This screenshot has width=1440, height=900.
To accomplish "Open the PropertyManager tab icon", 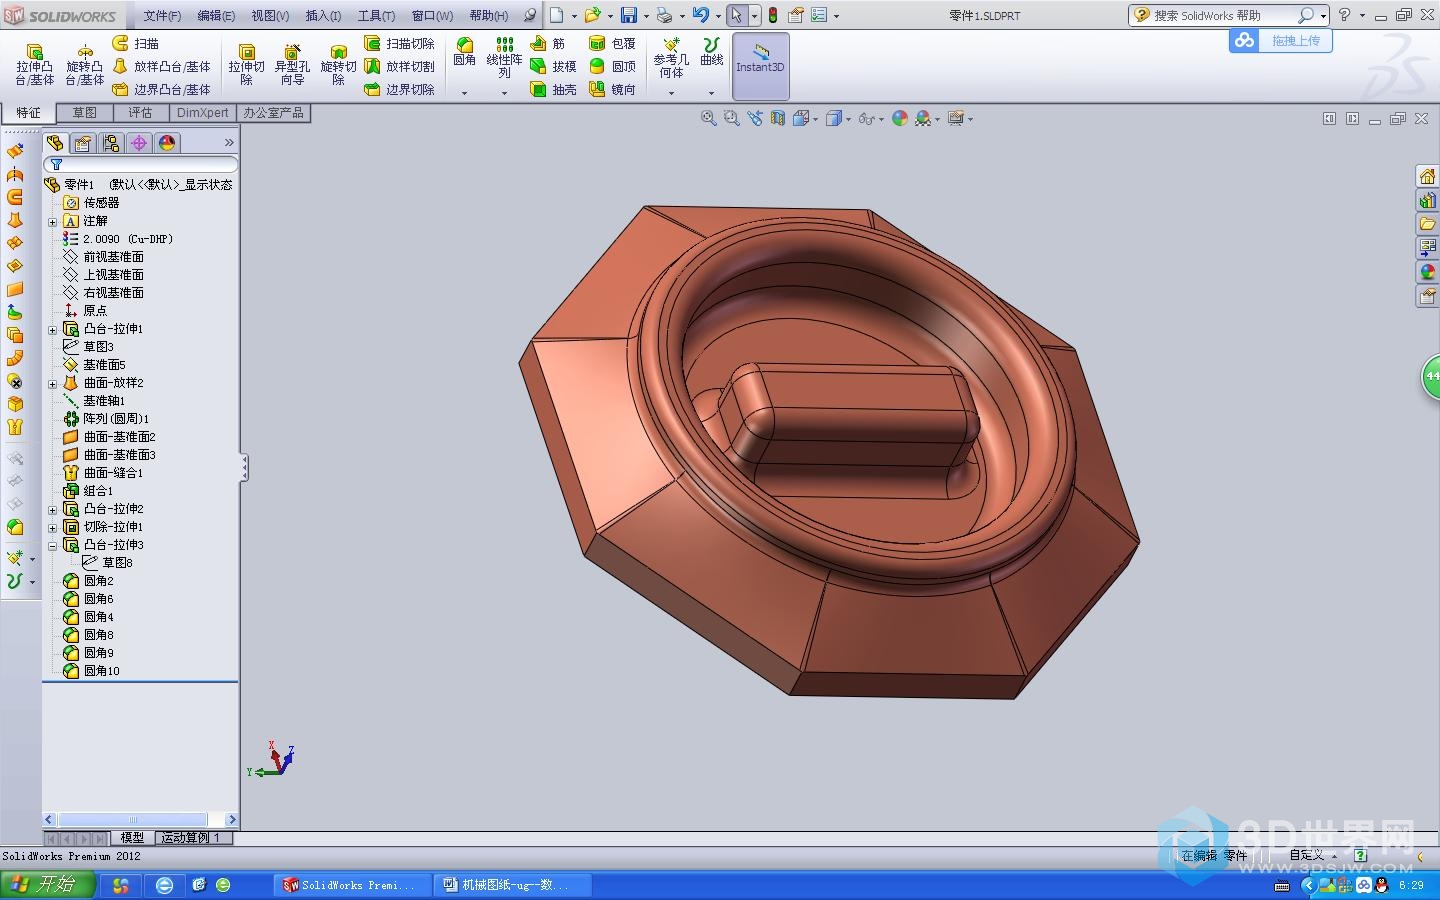I will (83, 143).
